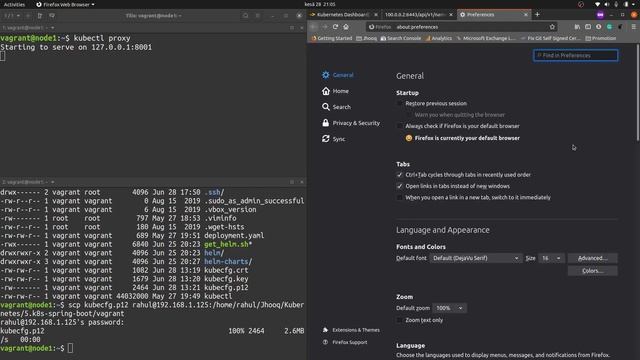
Task: Reload the page in Firefox
Action: [x=335, y=27]
